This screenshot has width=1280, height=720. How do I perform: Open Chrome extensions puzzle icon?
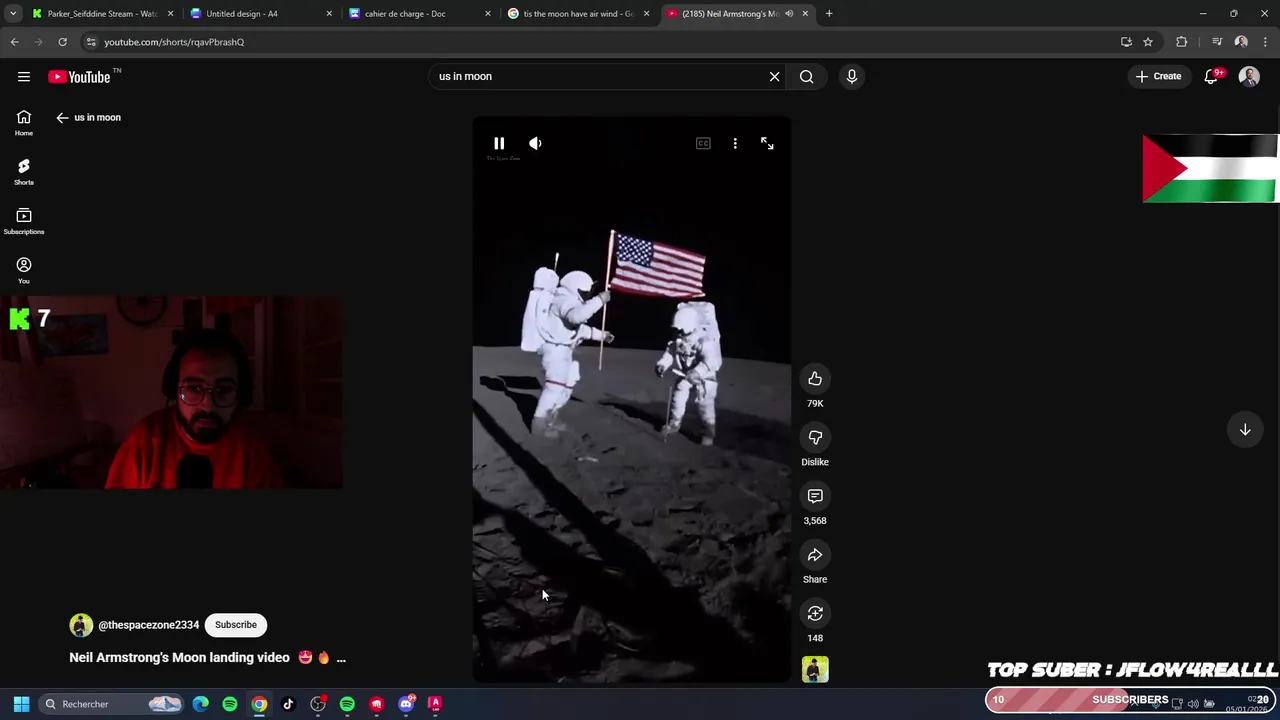[1182, 42]
